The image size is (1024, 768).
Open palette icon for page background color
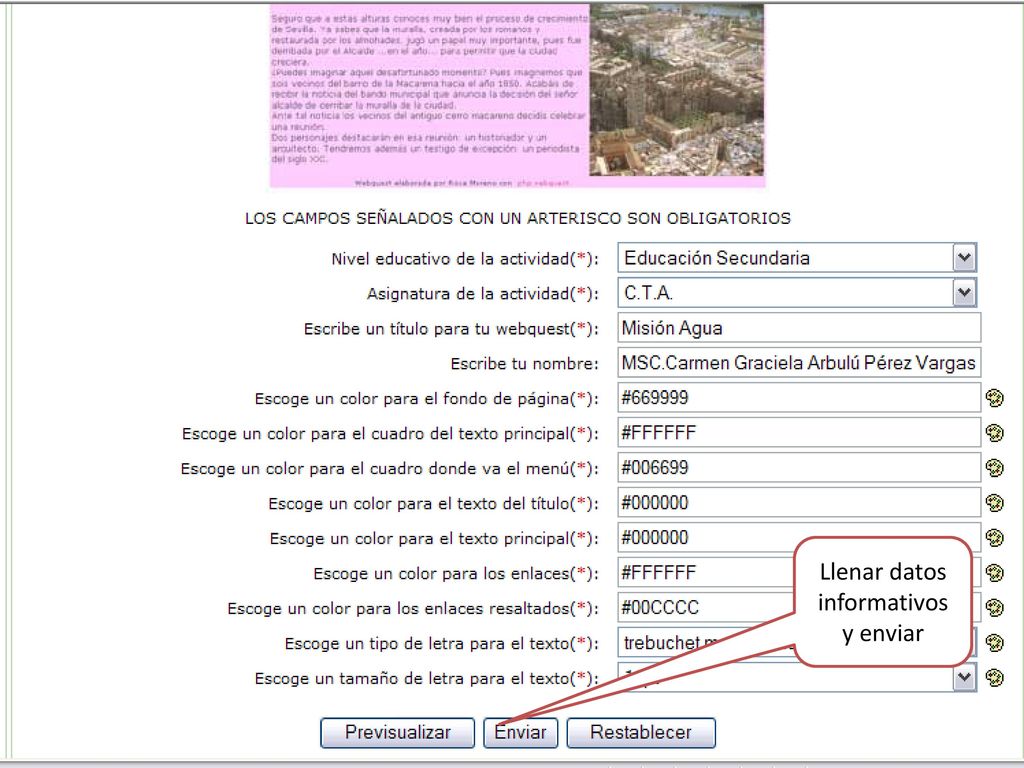[x=994, y=398]
